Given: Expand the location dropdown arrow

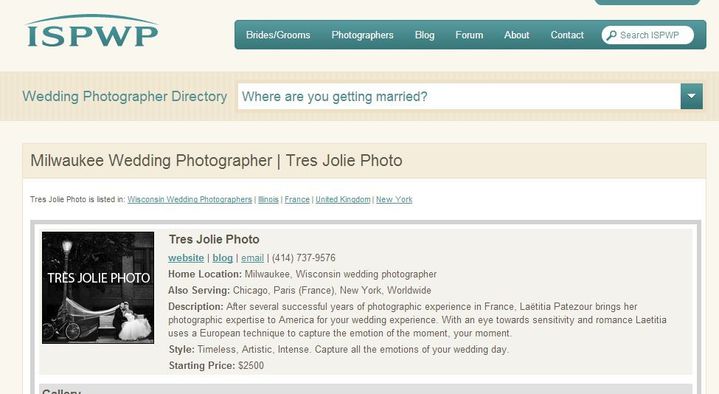Looking at the screenshot, I should [x=691, y=96].
